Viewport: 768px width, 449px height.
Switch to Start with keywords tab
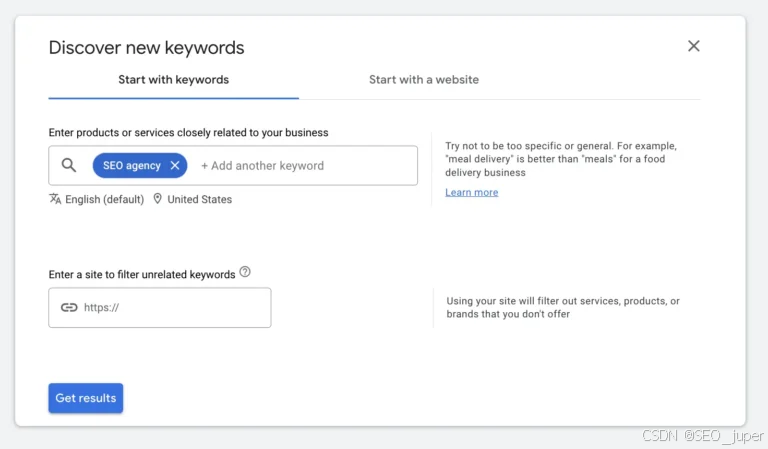point(173,80)
